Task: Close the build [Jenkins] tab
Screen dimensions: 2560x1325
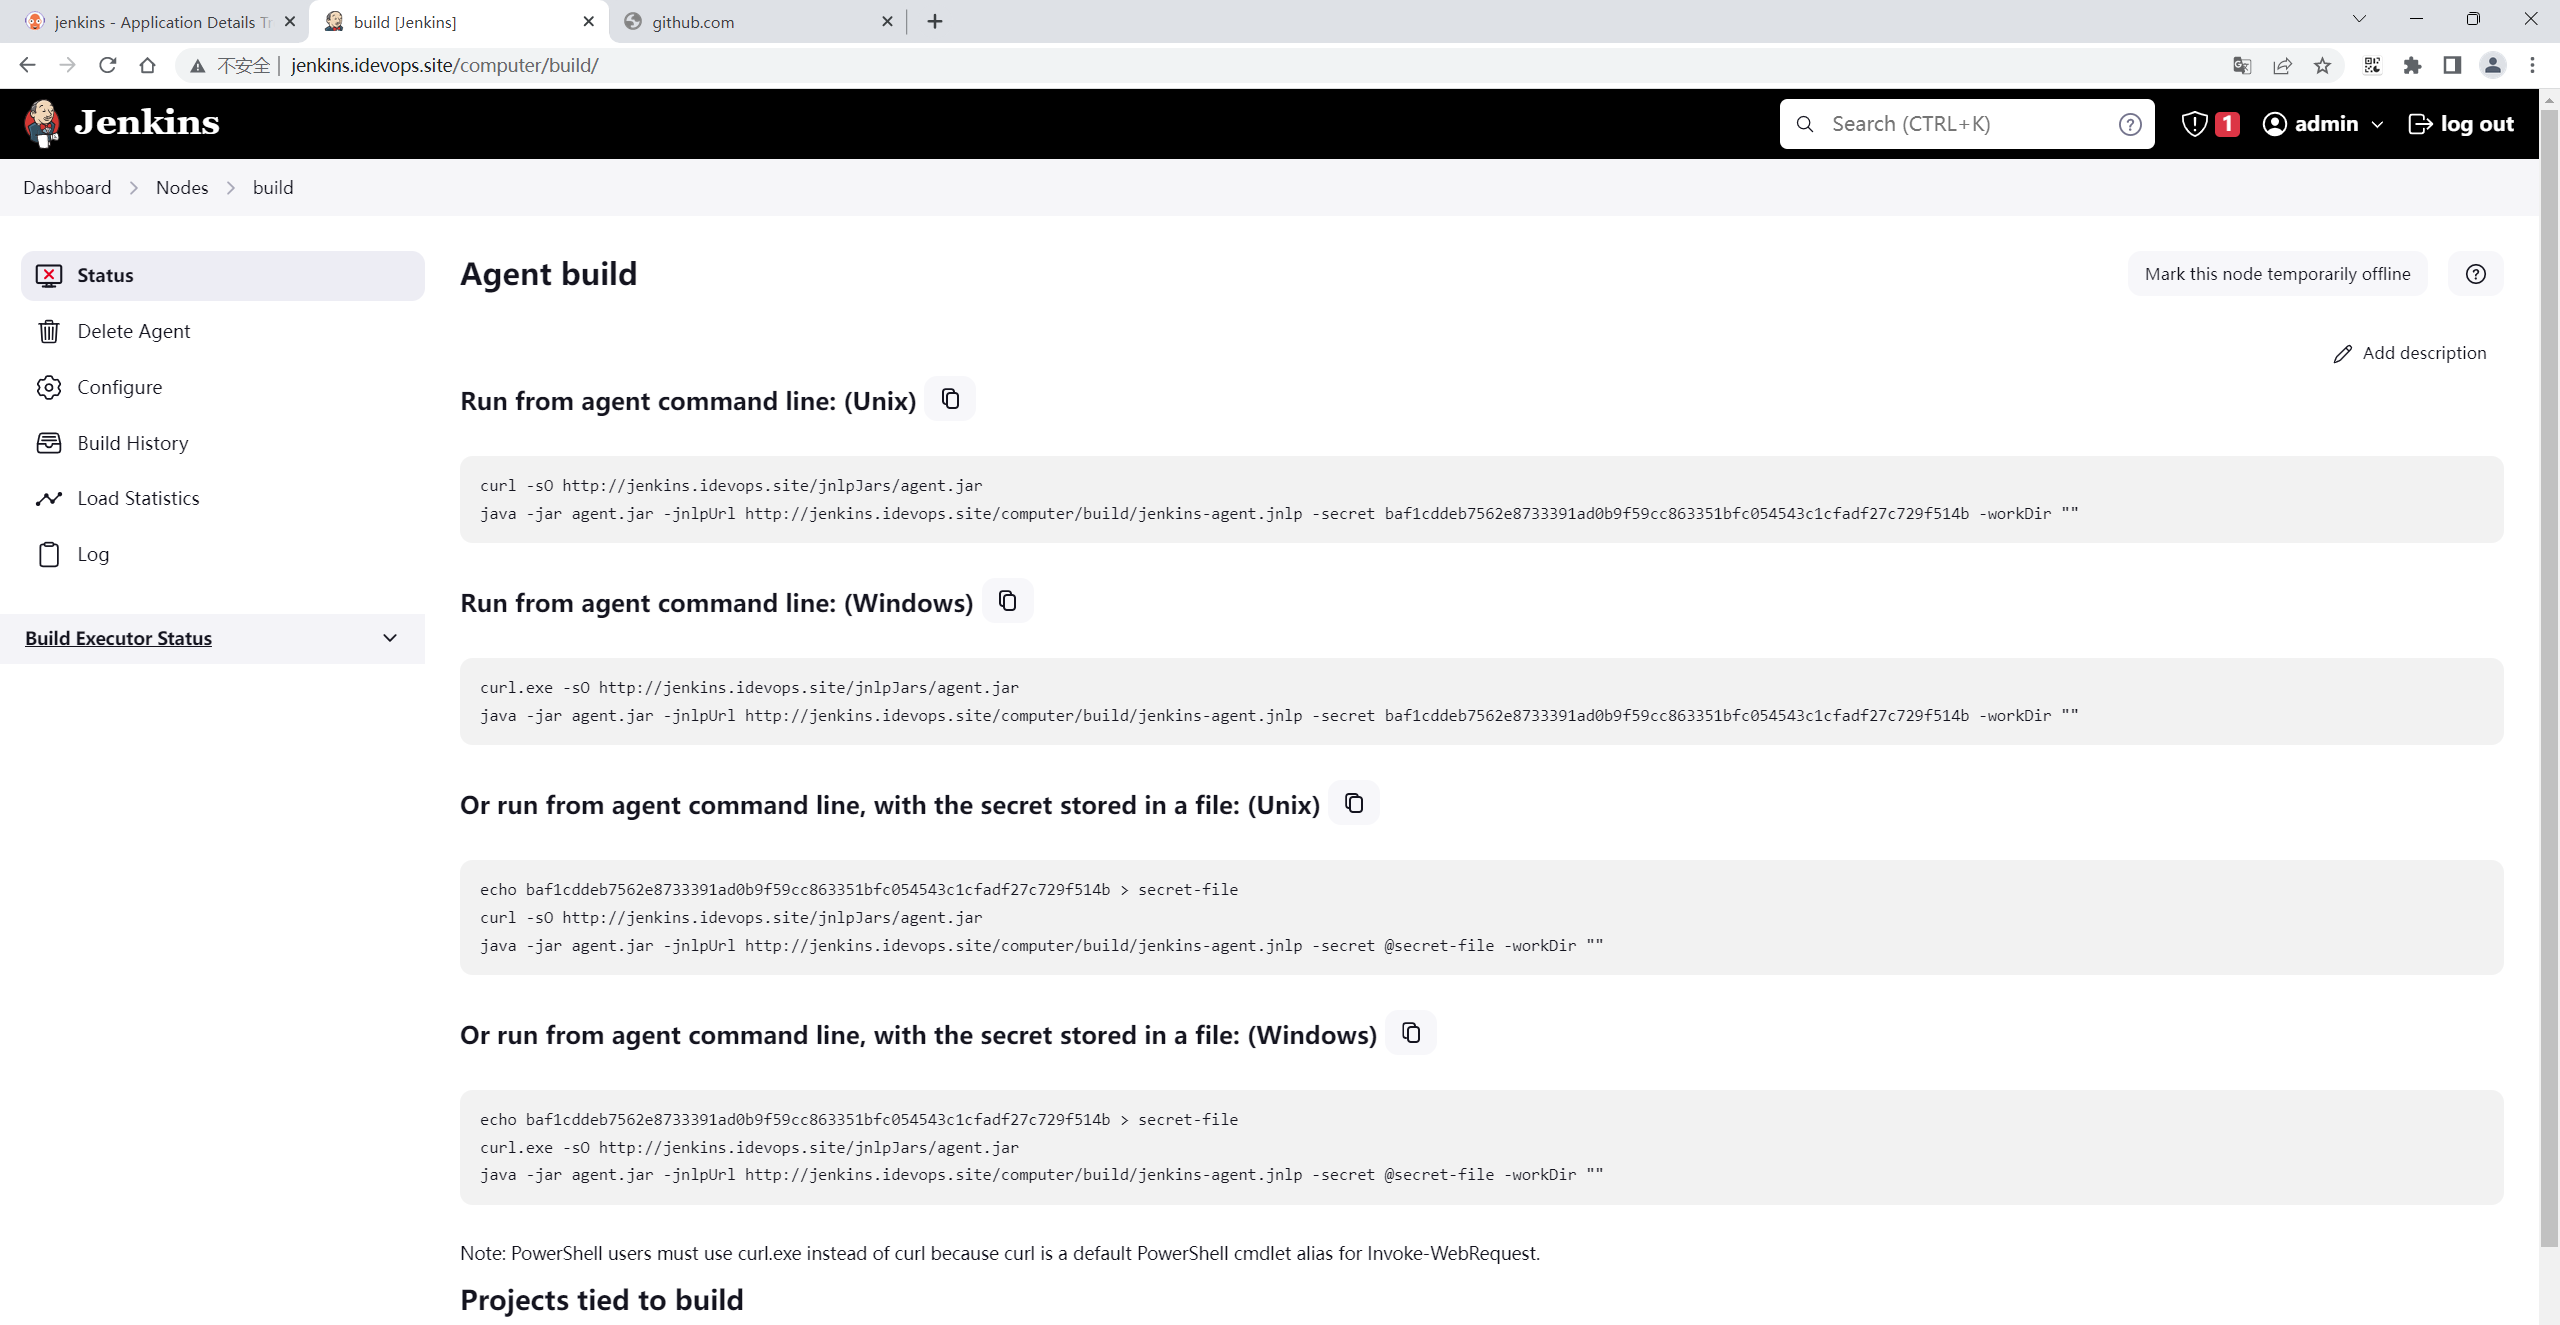Action: coord(588,21)
